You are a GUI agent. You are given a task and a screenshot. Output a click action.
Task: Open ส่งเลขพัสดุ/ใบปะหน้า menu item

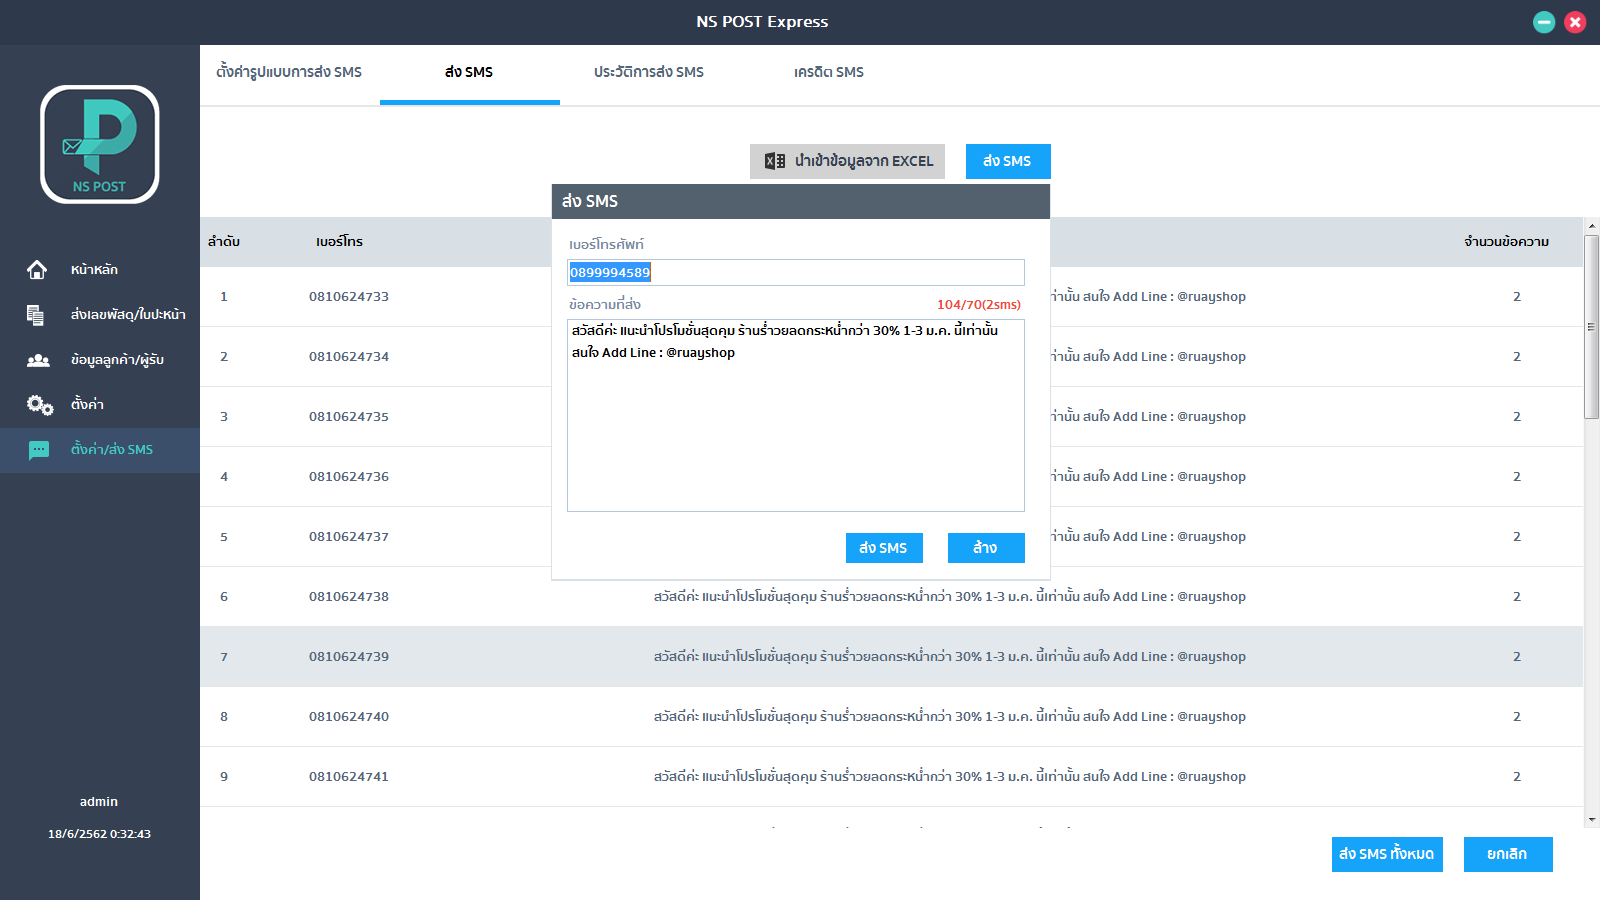pyautogui.click(x=128, y=314)
